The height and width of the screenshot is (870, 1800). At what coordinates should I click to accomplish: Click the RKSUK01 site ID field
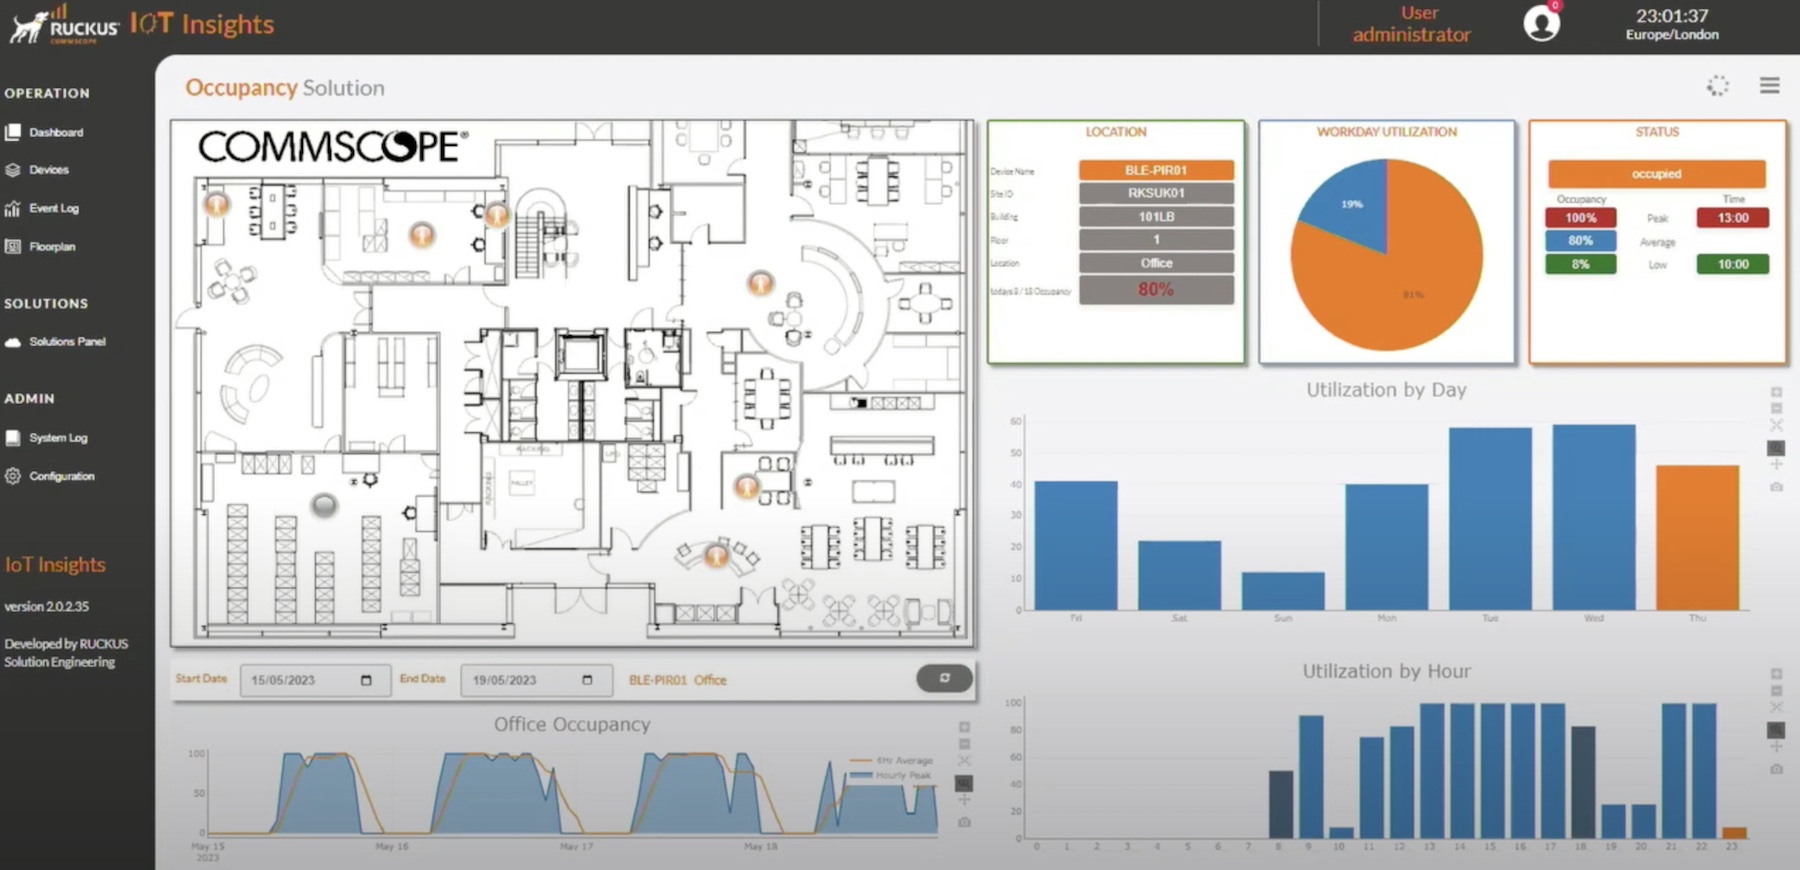tap(1156, 193)
